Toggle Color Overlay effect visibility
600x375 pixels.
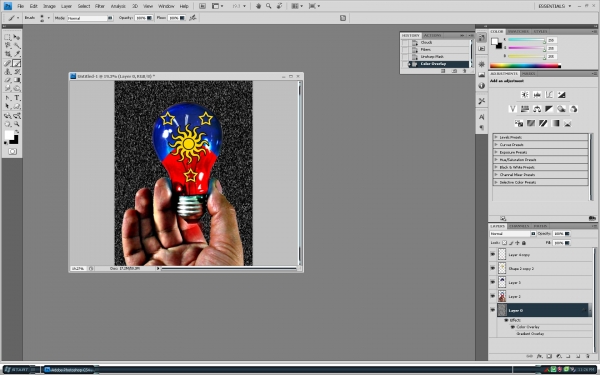tap(513, 327)
